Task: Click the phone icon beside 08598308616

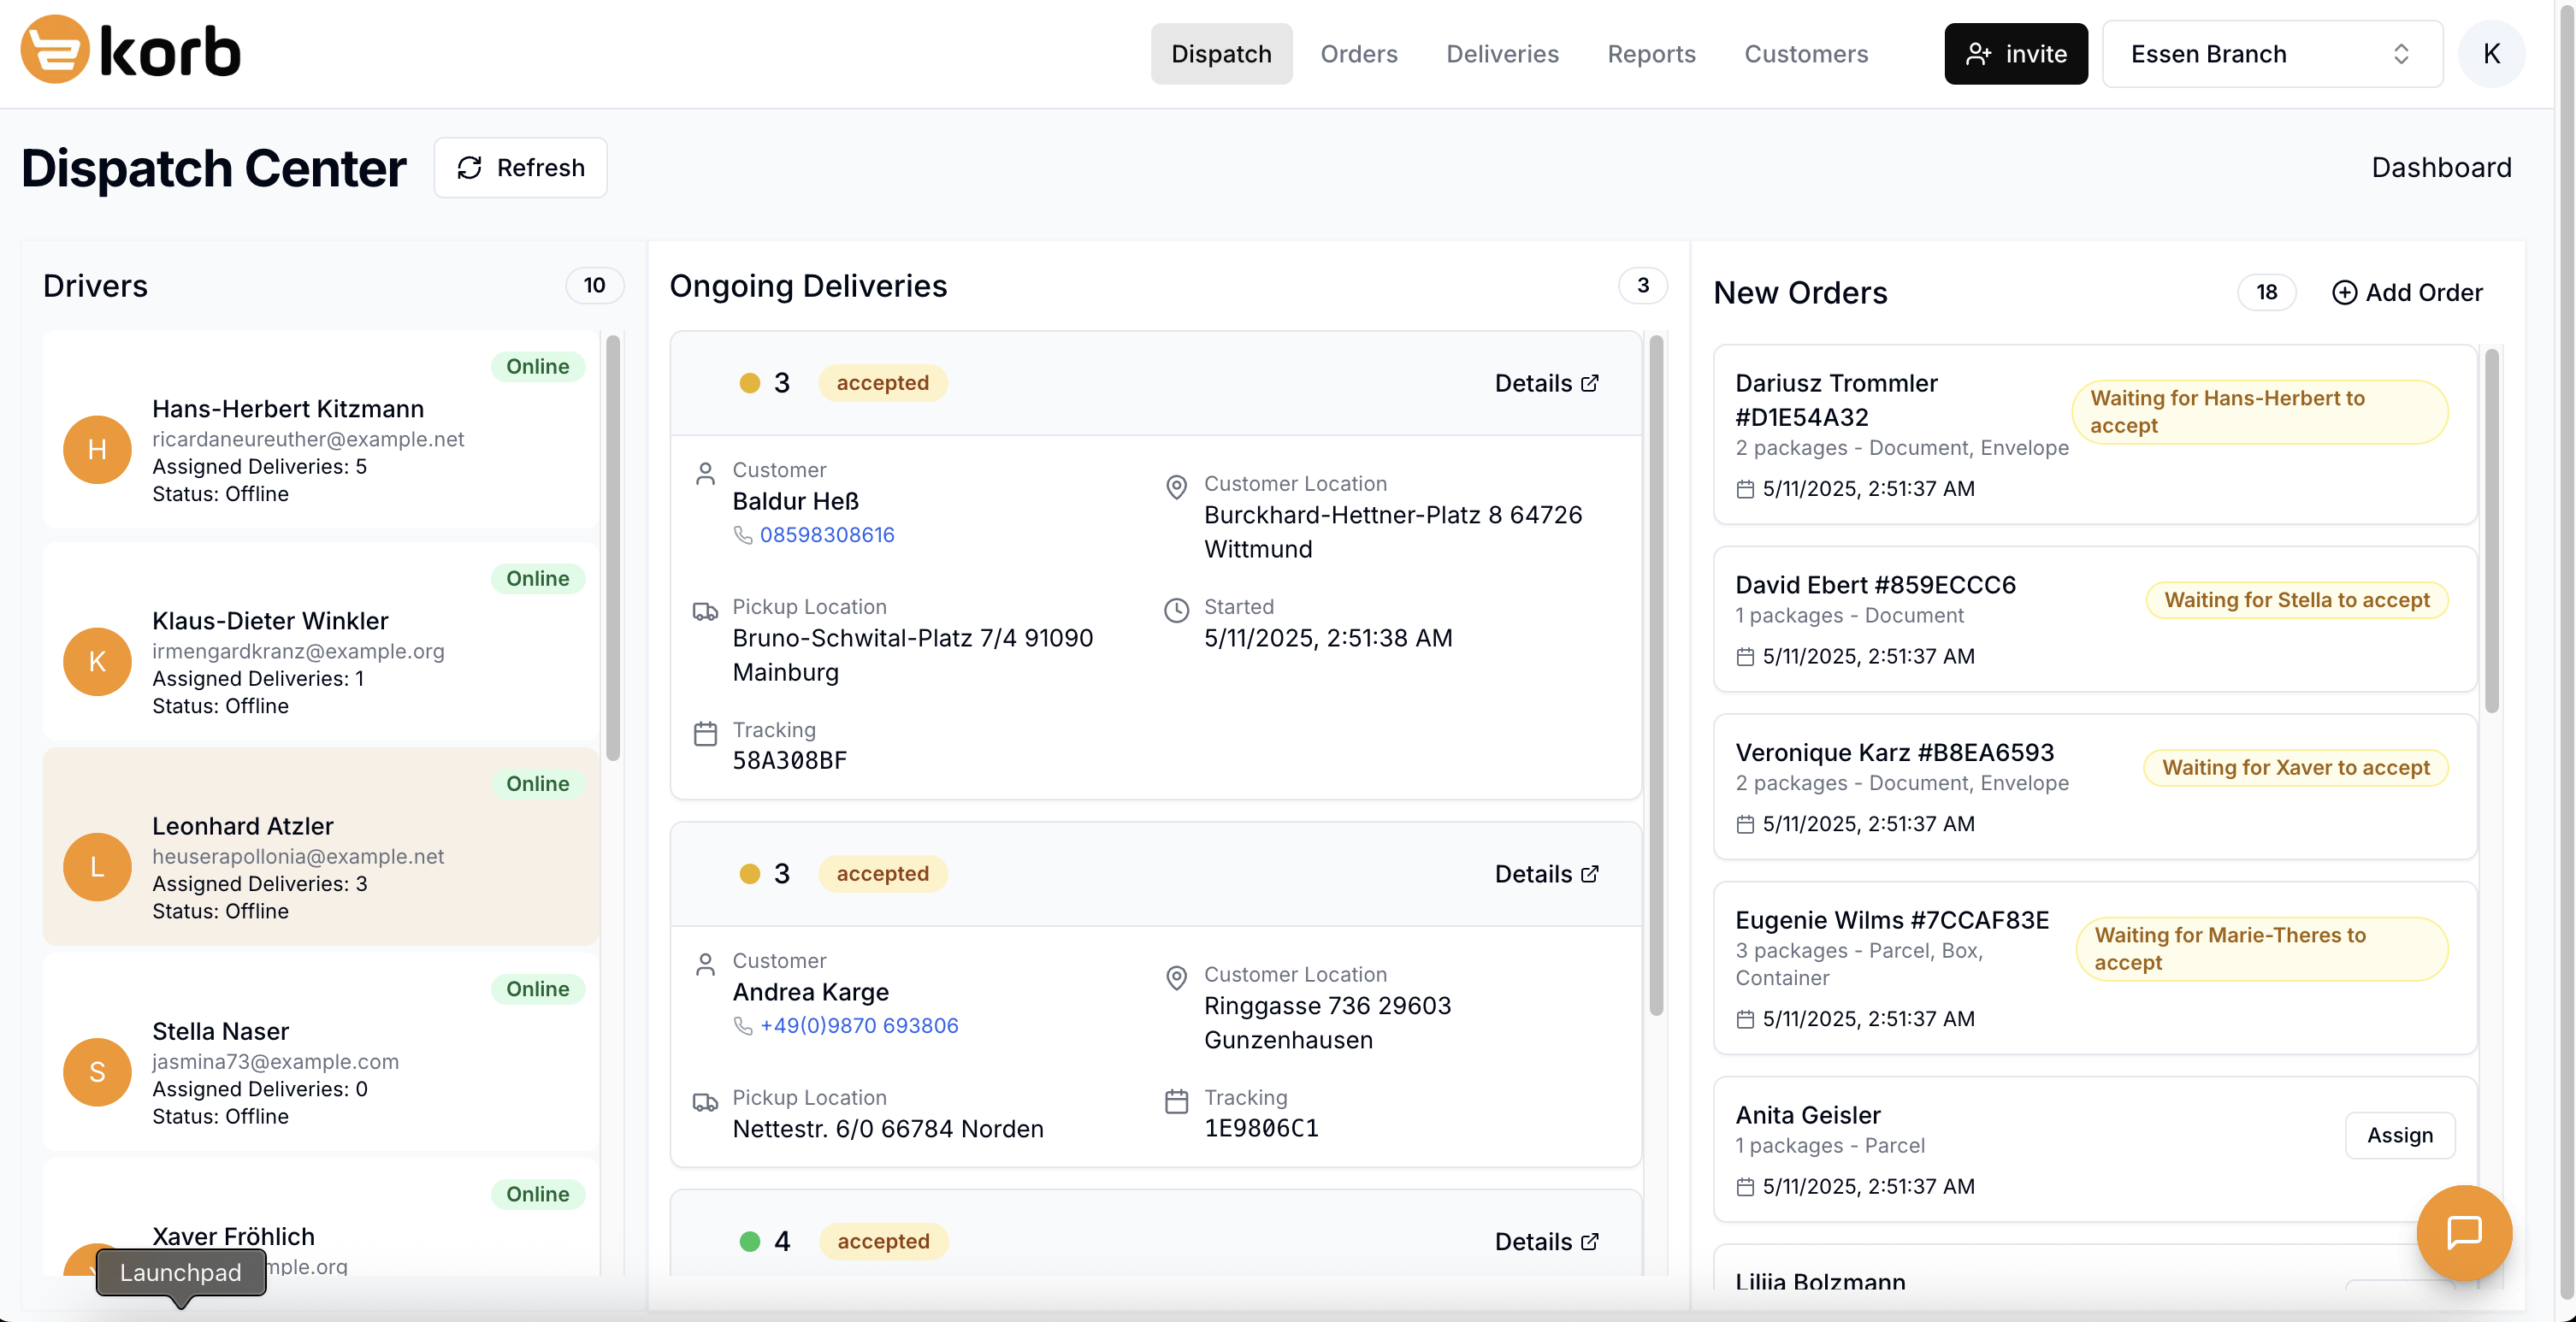Action: [x=743, y=535]
